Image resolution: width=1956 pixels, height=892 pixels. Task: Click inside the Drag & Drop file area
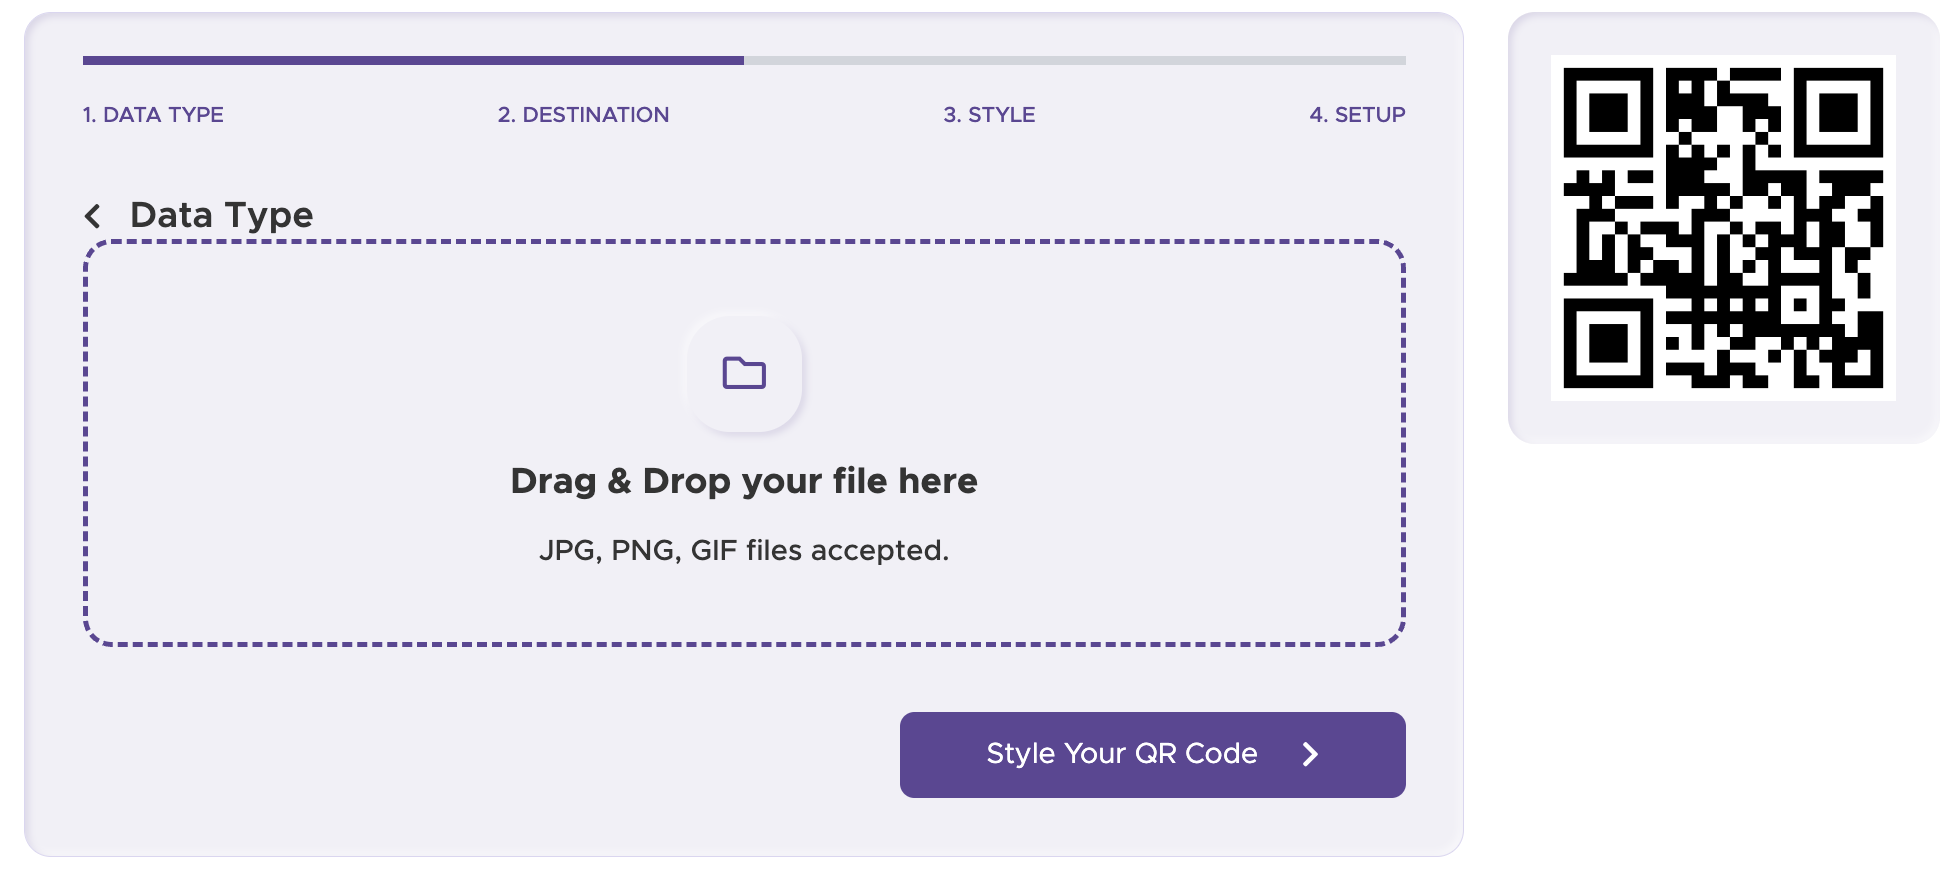tap(744, 440)
